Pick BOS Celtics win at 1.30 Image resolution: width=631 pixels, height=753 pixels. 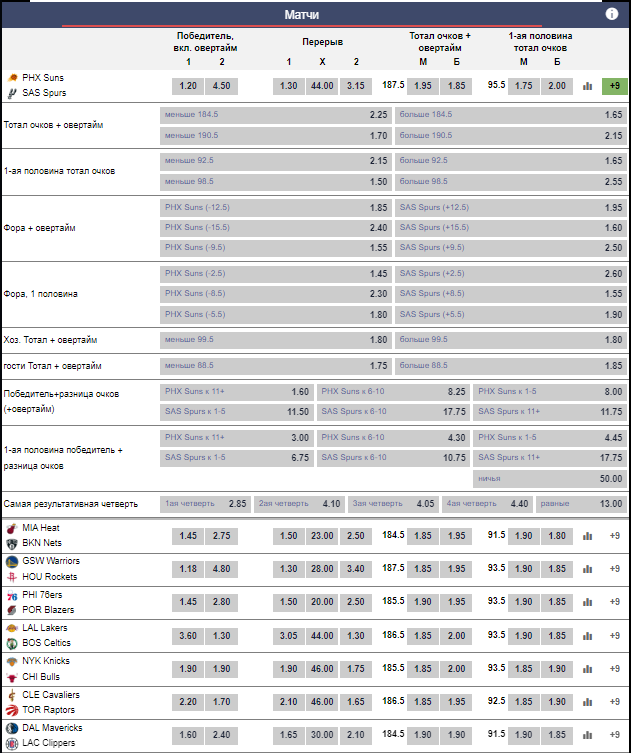click(222, 635)
